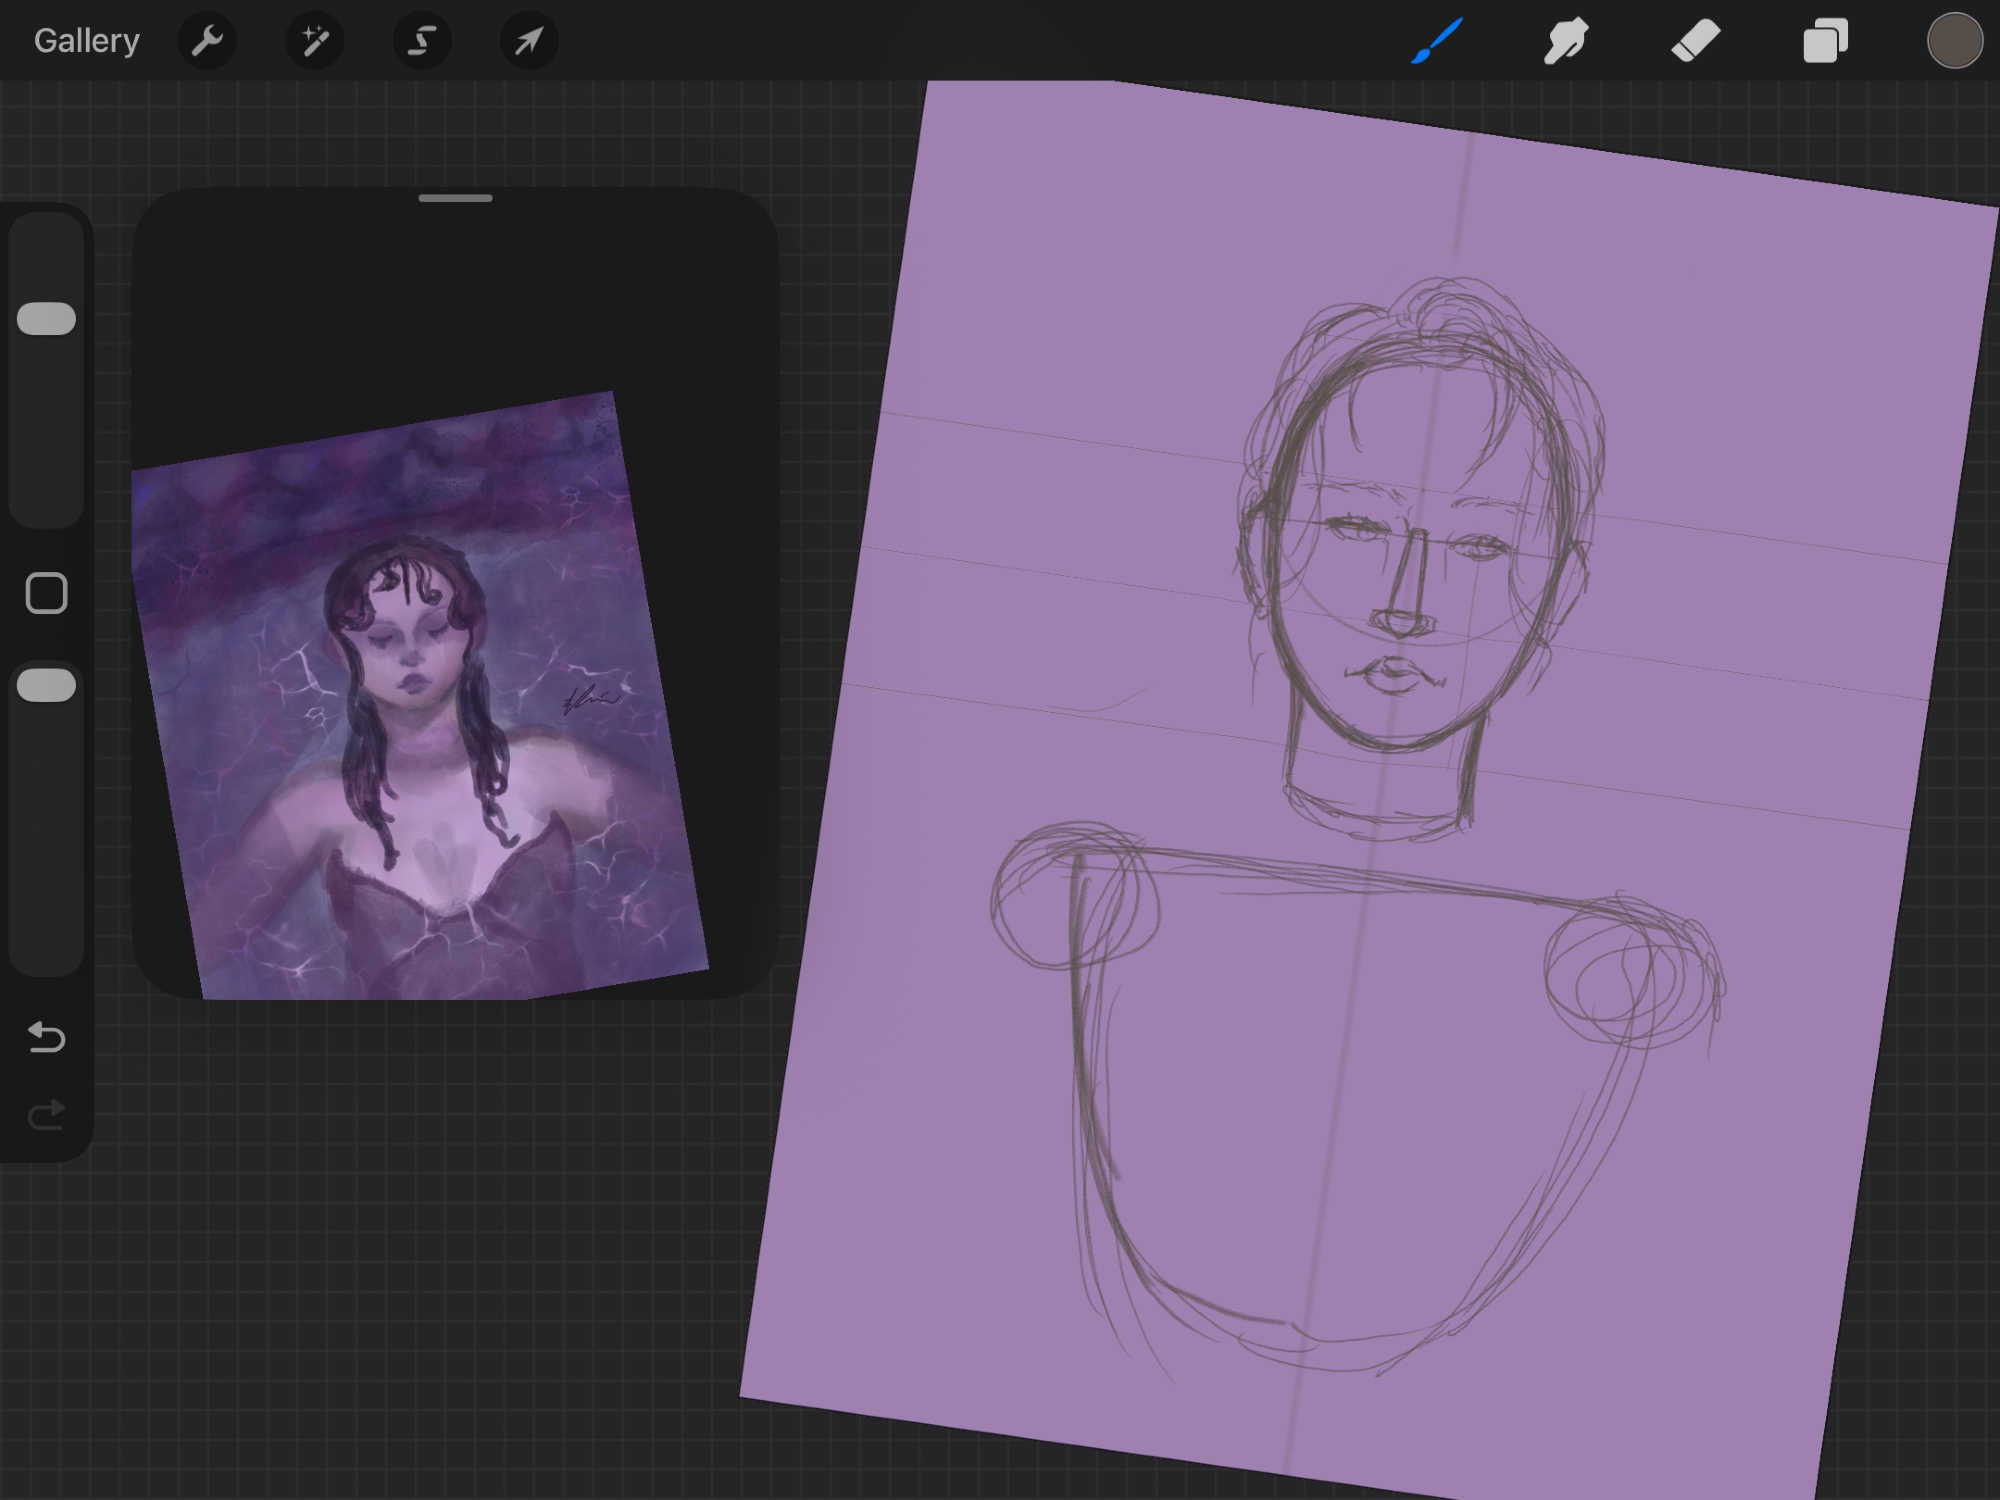Select the Eraser tool
Screen dimensions: 2000x1500
1695,41
